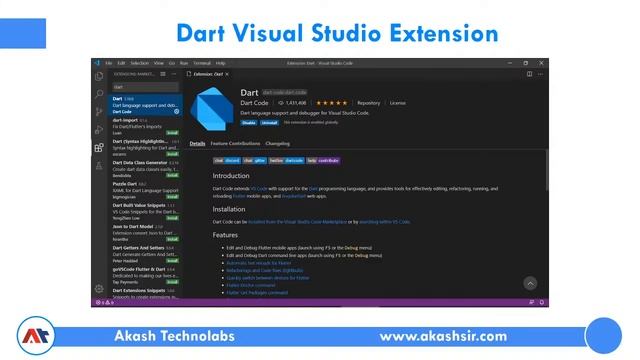Open the Manage gear icon at bottom left
This screenshot has width=640, height=360.
point(99,289)
